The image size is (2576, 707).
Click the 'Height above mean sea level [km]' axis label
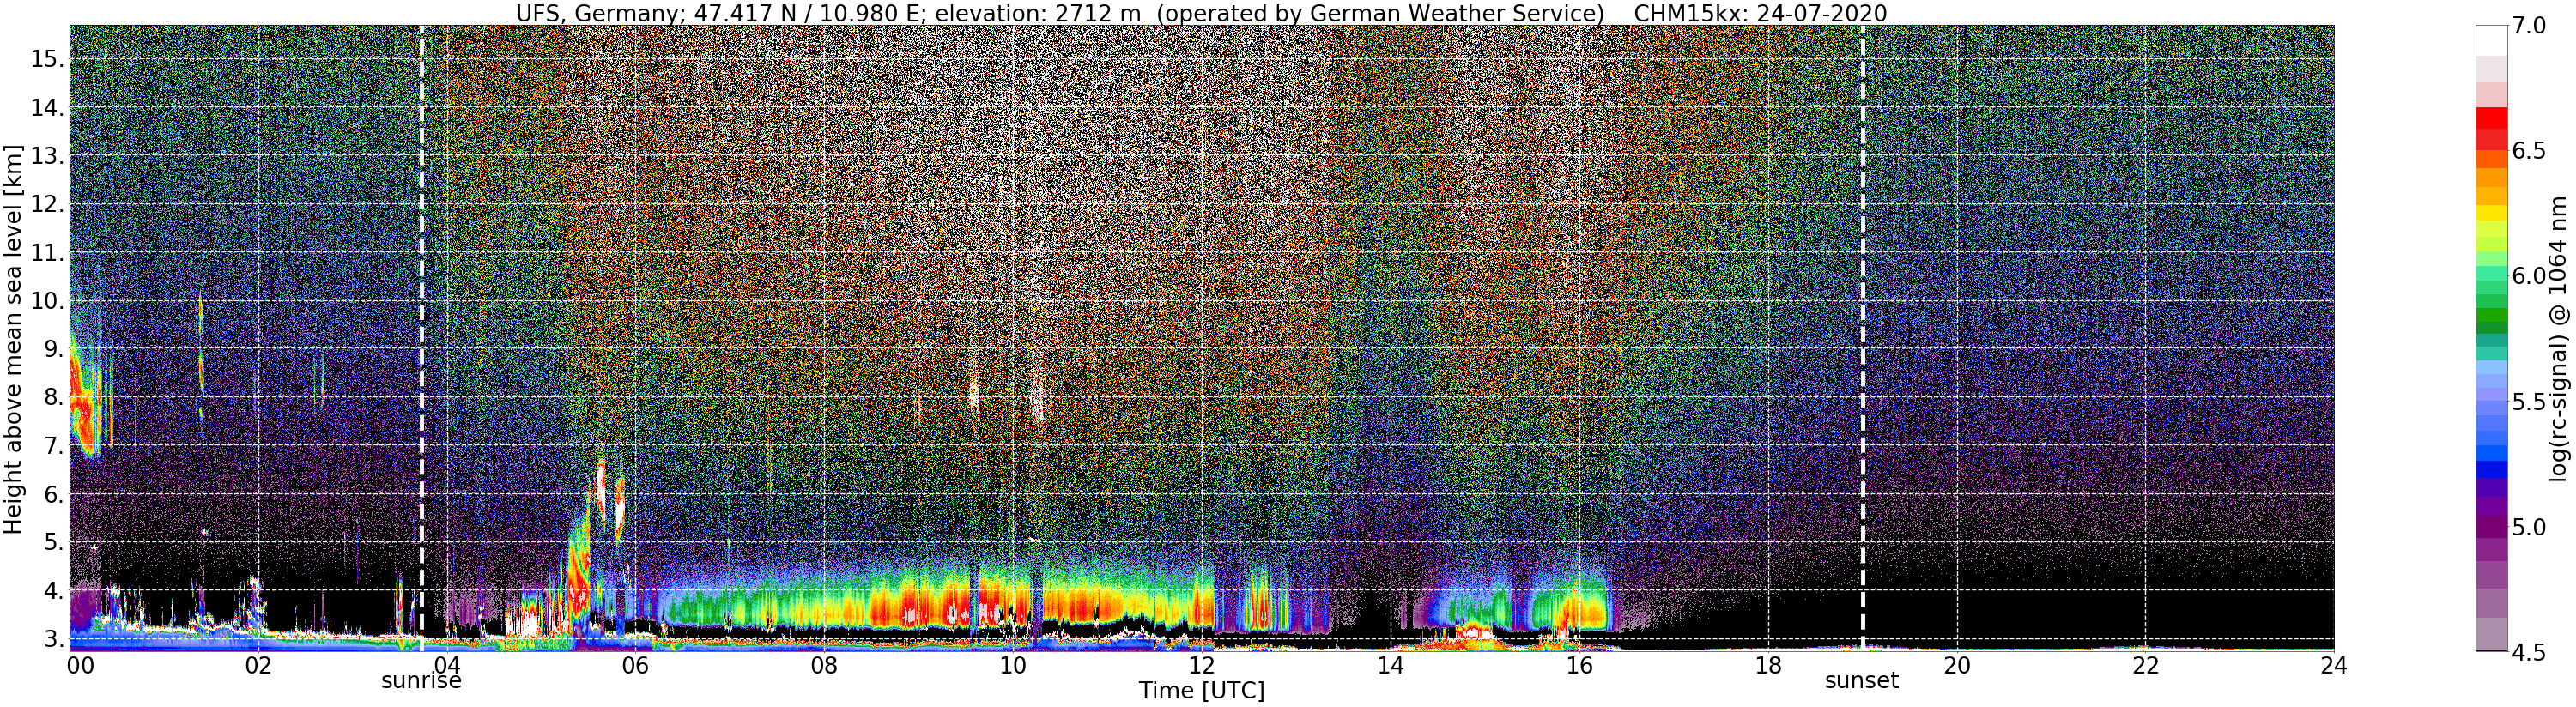click(x=12, y=337)
